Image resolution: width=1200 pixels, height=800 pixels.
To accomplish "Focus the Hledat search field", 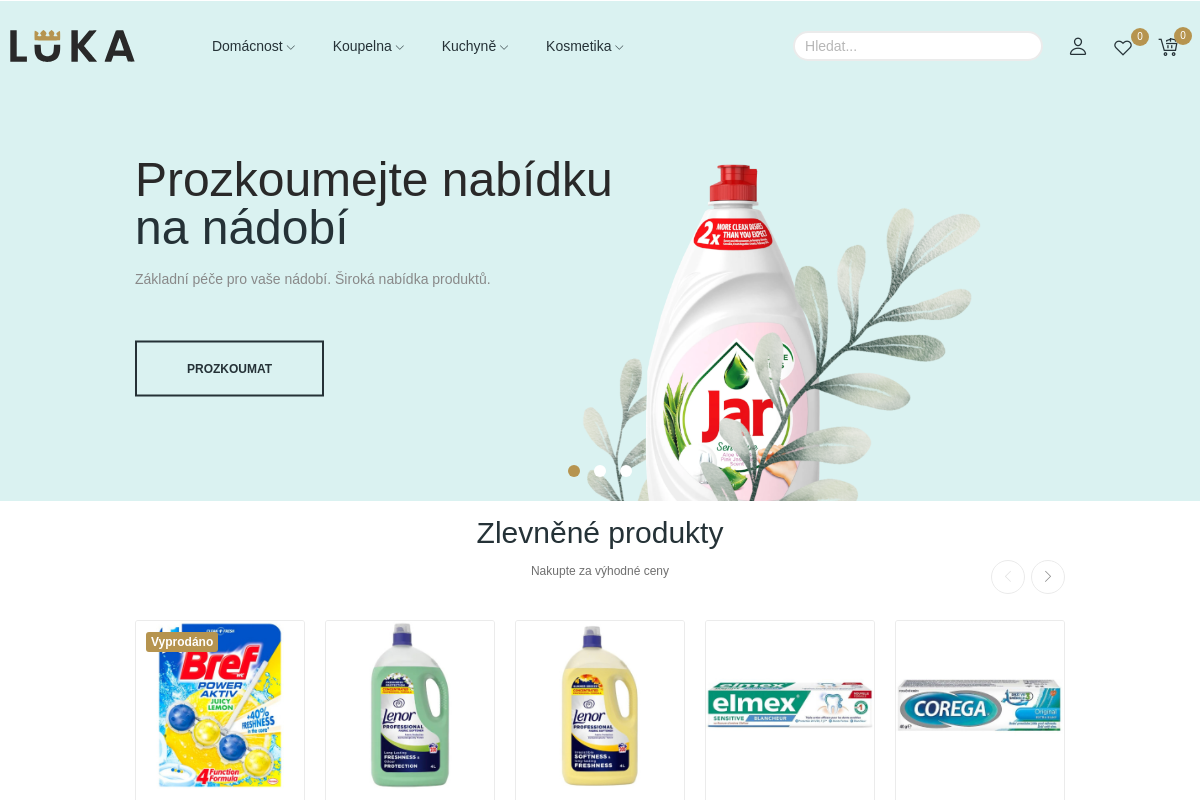I will [918, 46].
